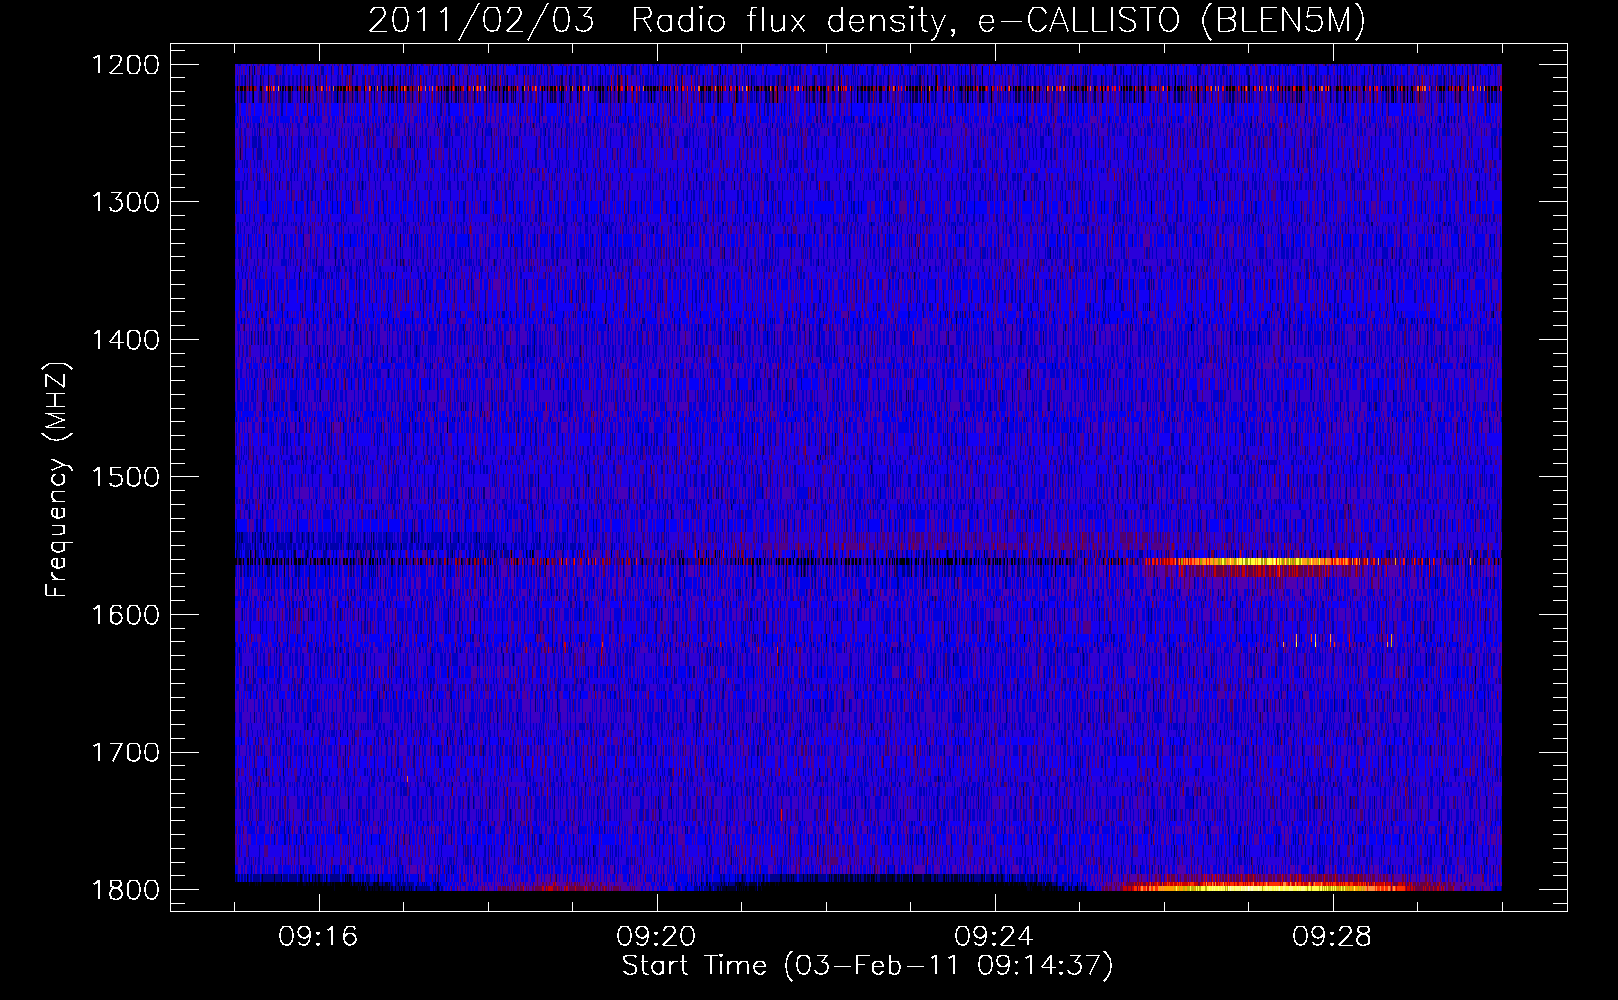1618x1000 pixels.
Task: Click the 09:16 time tick label
Action: point(318,937)
